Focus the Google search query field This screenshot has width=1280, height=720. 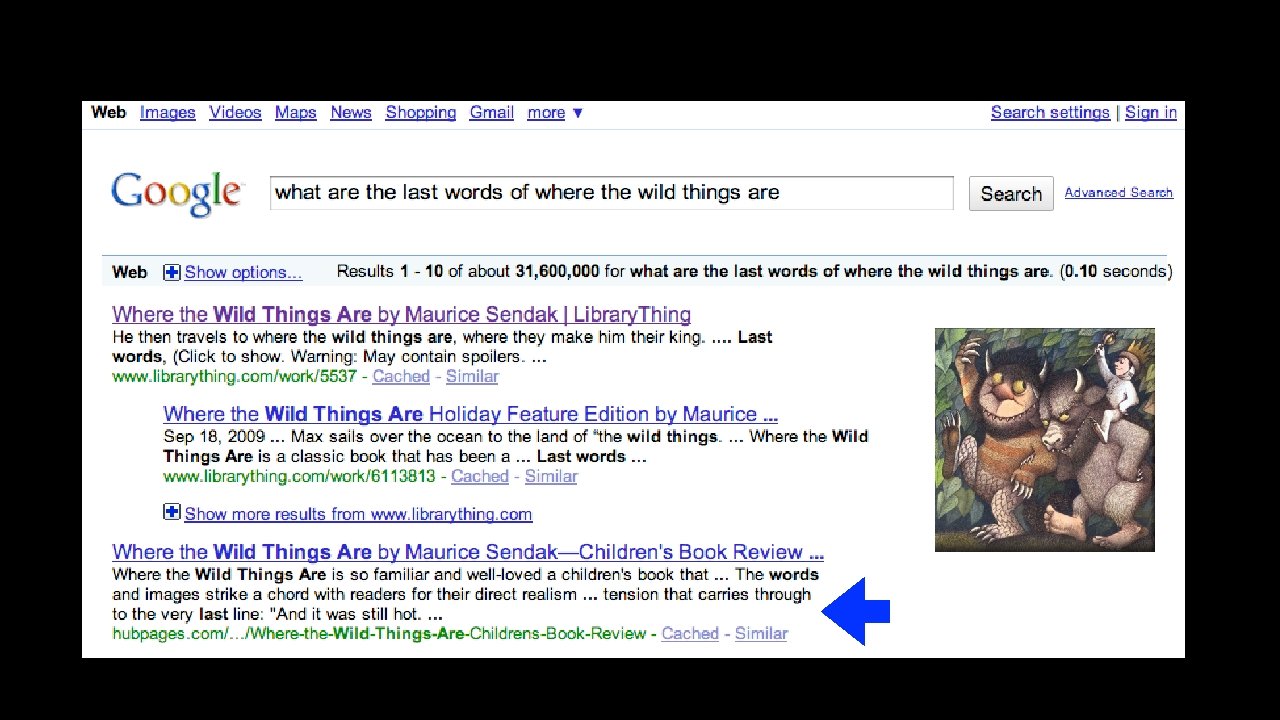(612, 193)
